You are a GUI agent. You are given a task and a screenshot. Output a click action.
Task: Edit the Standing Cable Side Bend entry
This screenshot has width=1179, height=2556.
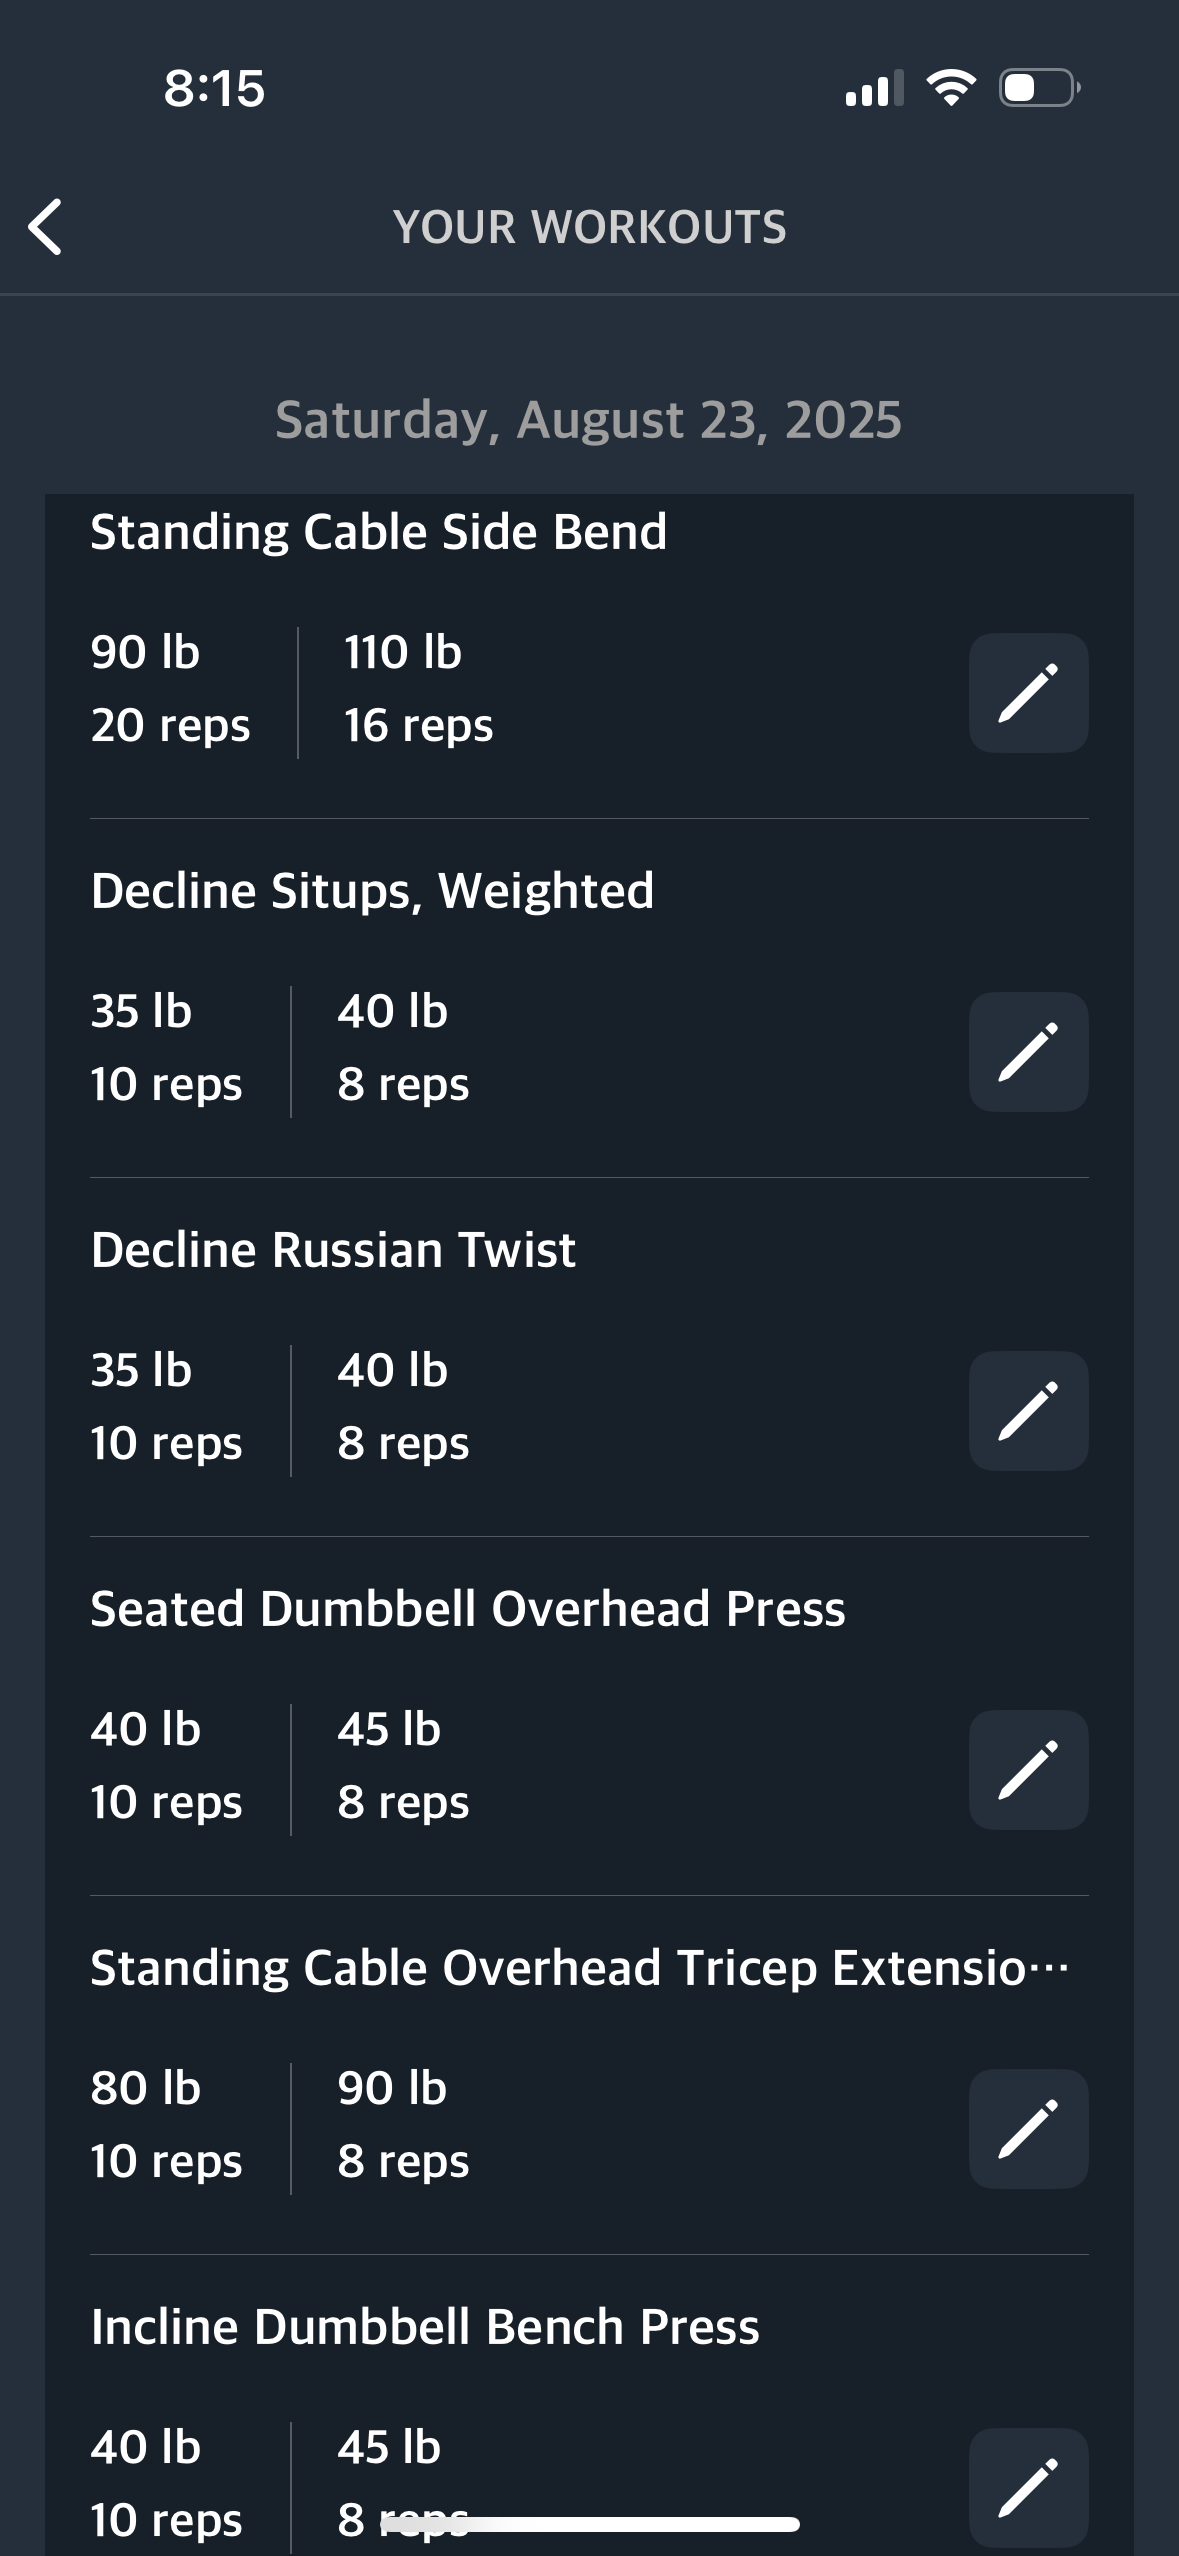(x=1028, y=693)
